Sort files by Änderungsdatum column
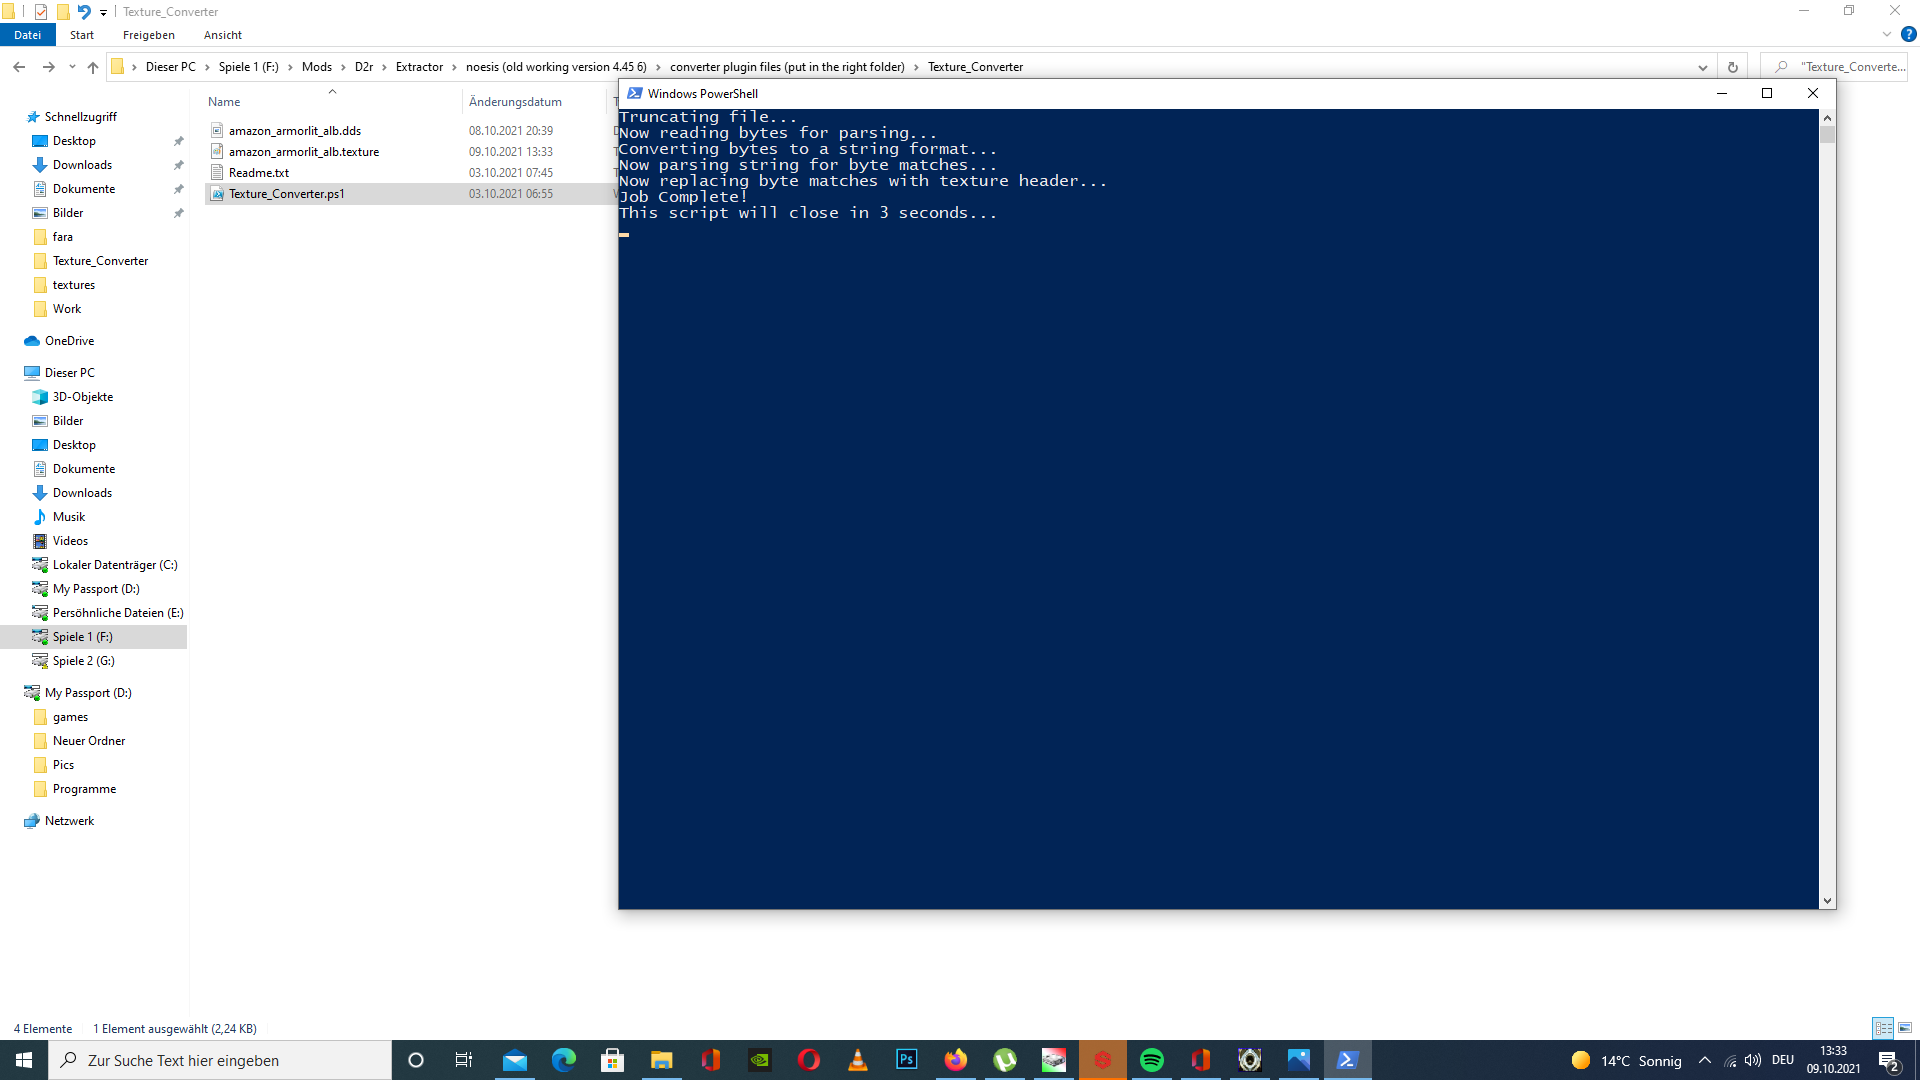Screen dimensions: 1920x1080 [x=515, y=102]
